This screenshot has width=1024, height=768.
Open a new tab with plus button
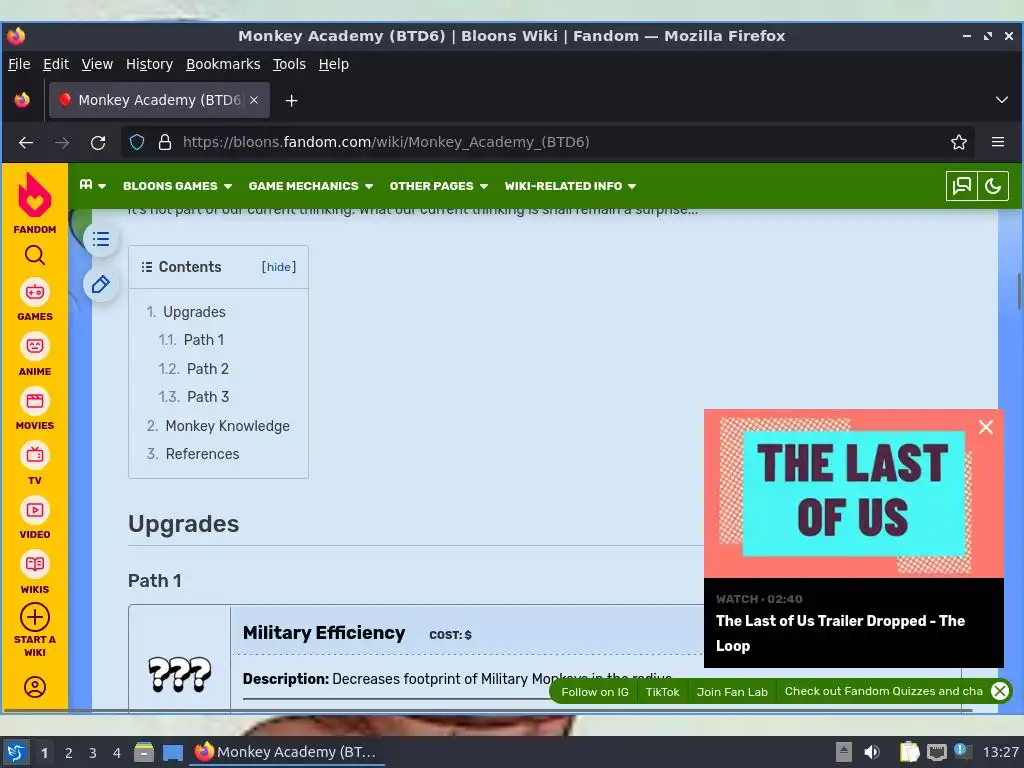point(292,101)
